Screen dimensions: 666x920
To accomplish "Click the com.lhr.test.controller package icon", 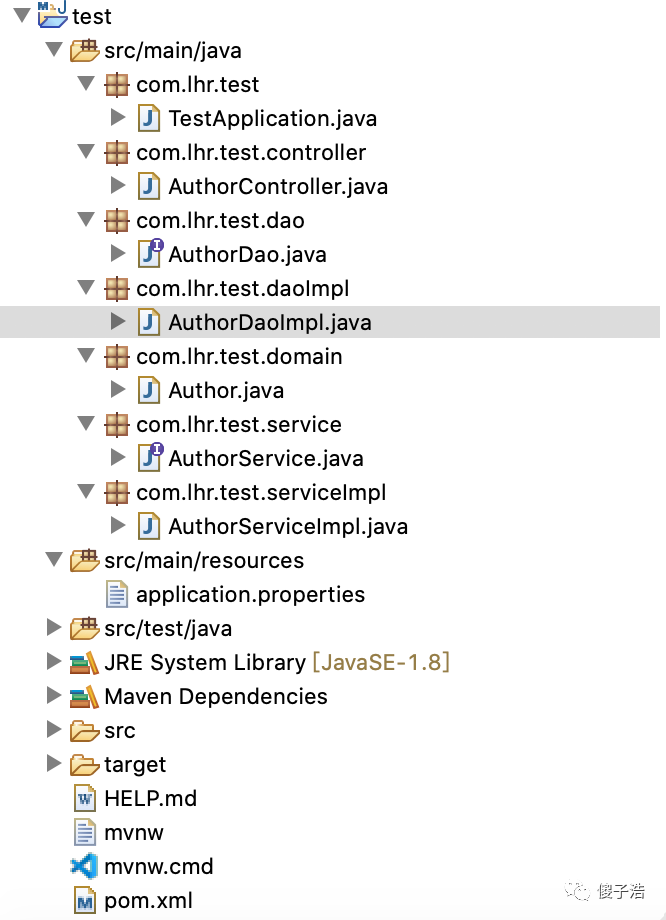I will tap(116, 153).
